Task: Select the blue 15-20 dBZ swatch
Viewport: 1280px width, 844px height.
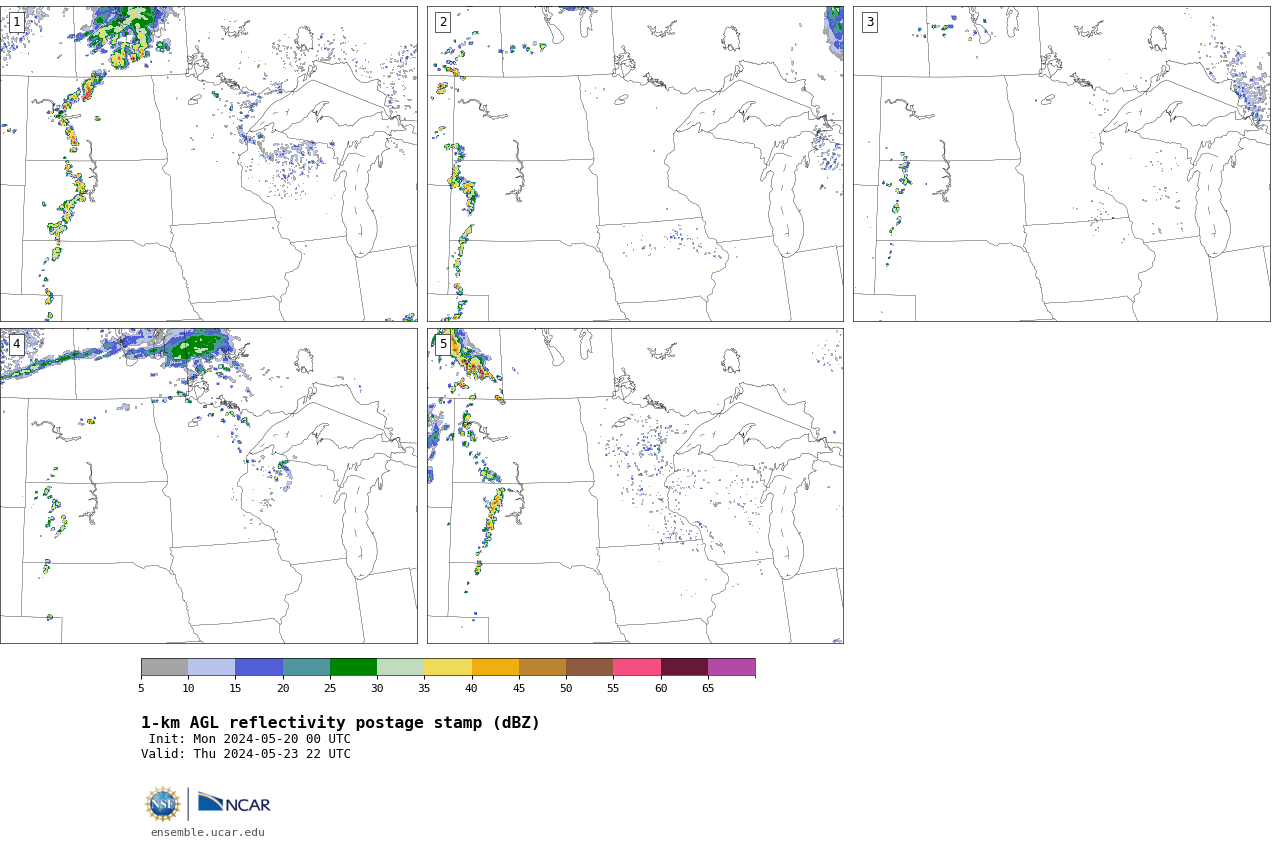Action: [x=259, y=667]
